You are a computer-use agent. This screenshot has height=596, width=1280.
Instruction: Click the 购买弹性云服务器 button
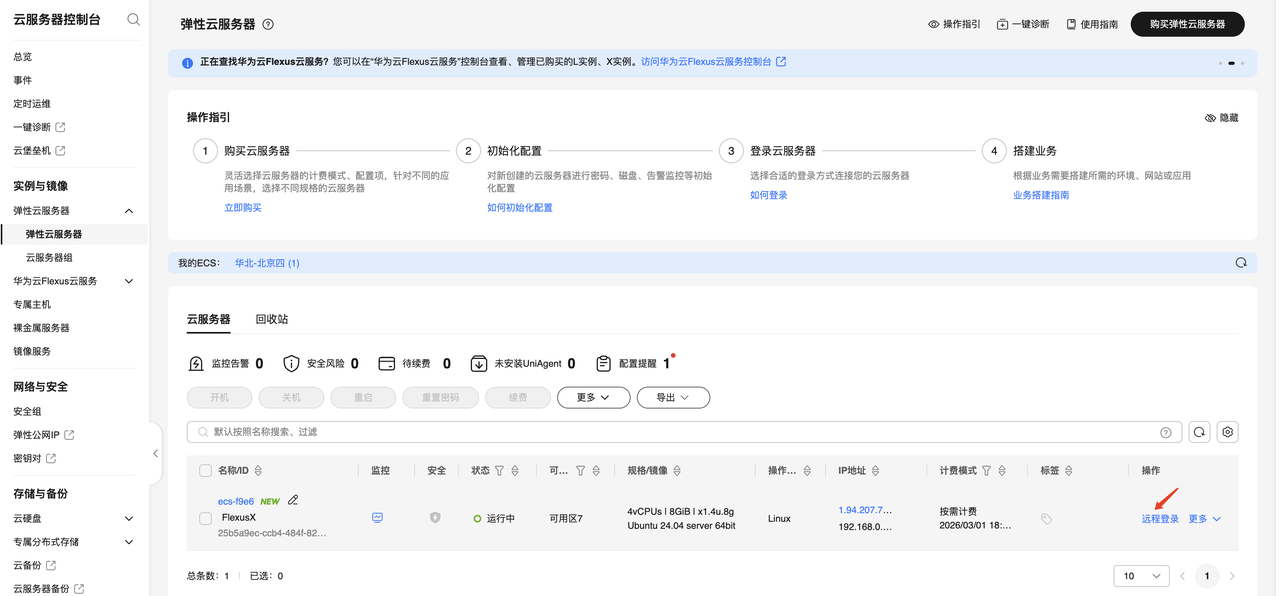pyautogui.click(x=1187, y=24)
